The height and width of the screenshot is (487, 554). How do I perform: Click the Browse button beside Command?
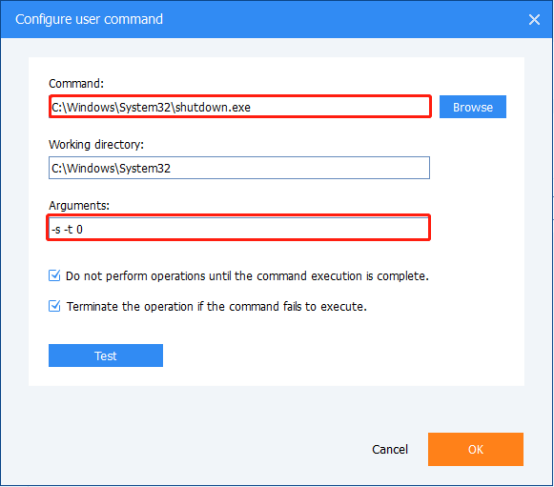click(472, 107)
